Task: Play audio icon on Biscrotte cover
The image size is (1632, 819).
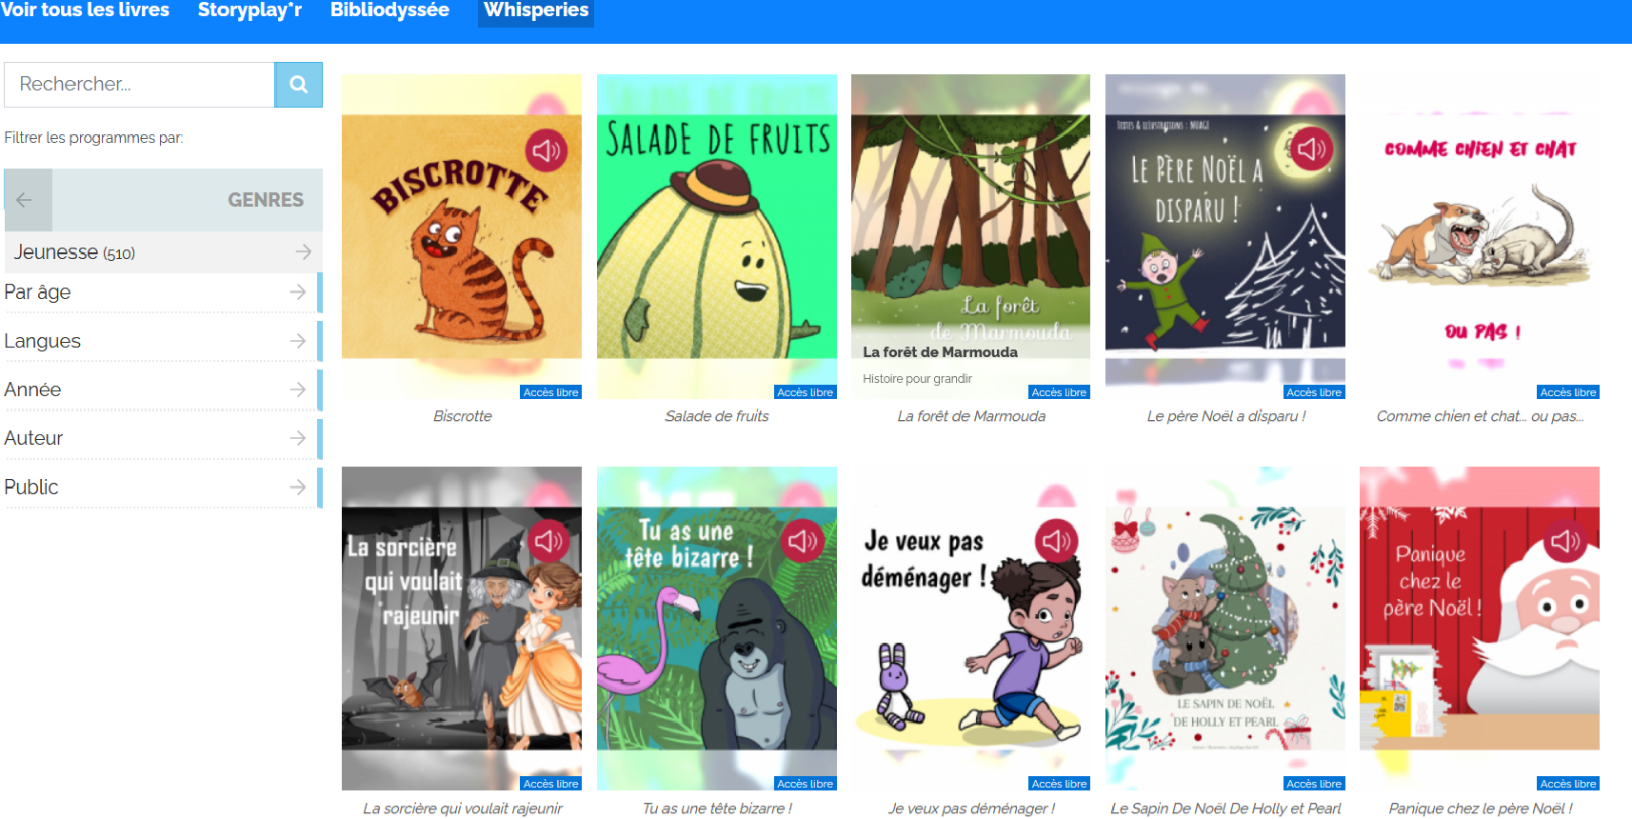Action: (546, 151)
